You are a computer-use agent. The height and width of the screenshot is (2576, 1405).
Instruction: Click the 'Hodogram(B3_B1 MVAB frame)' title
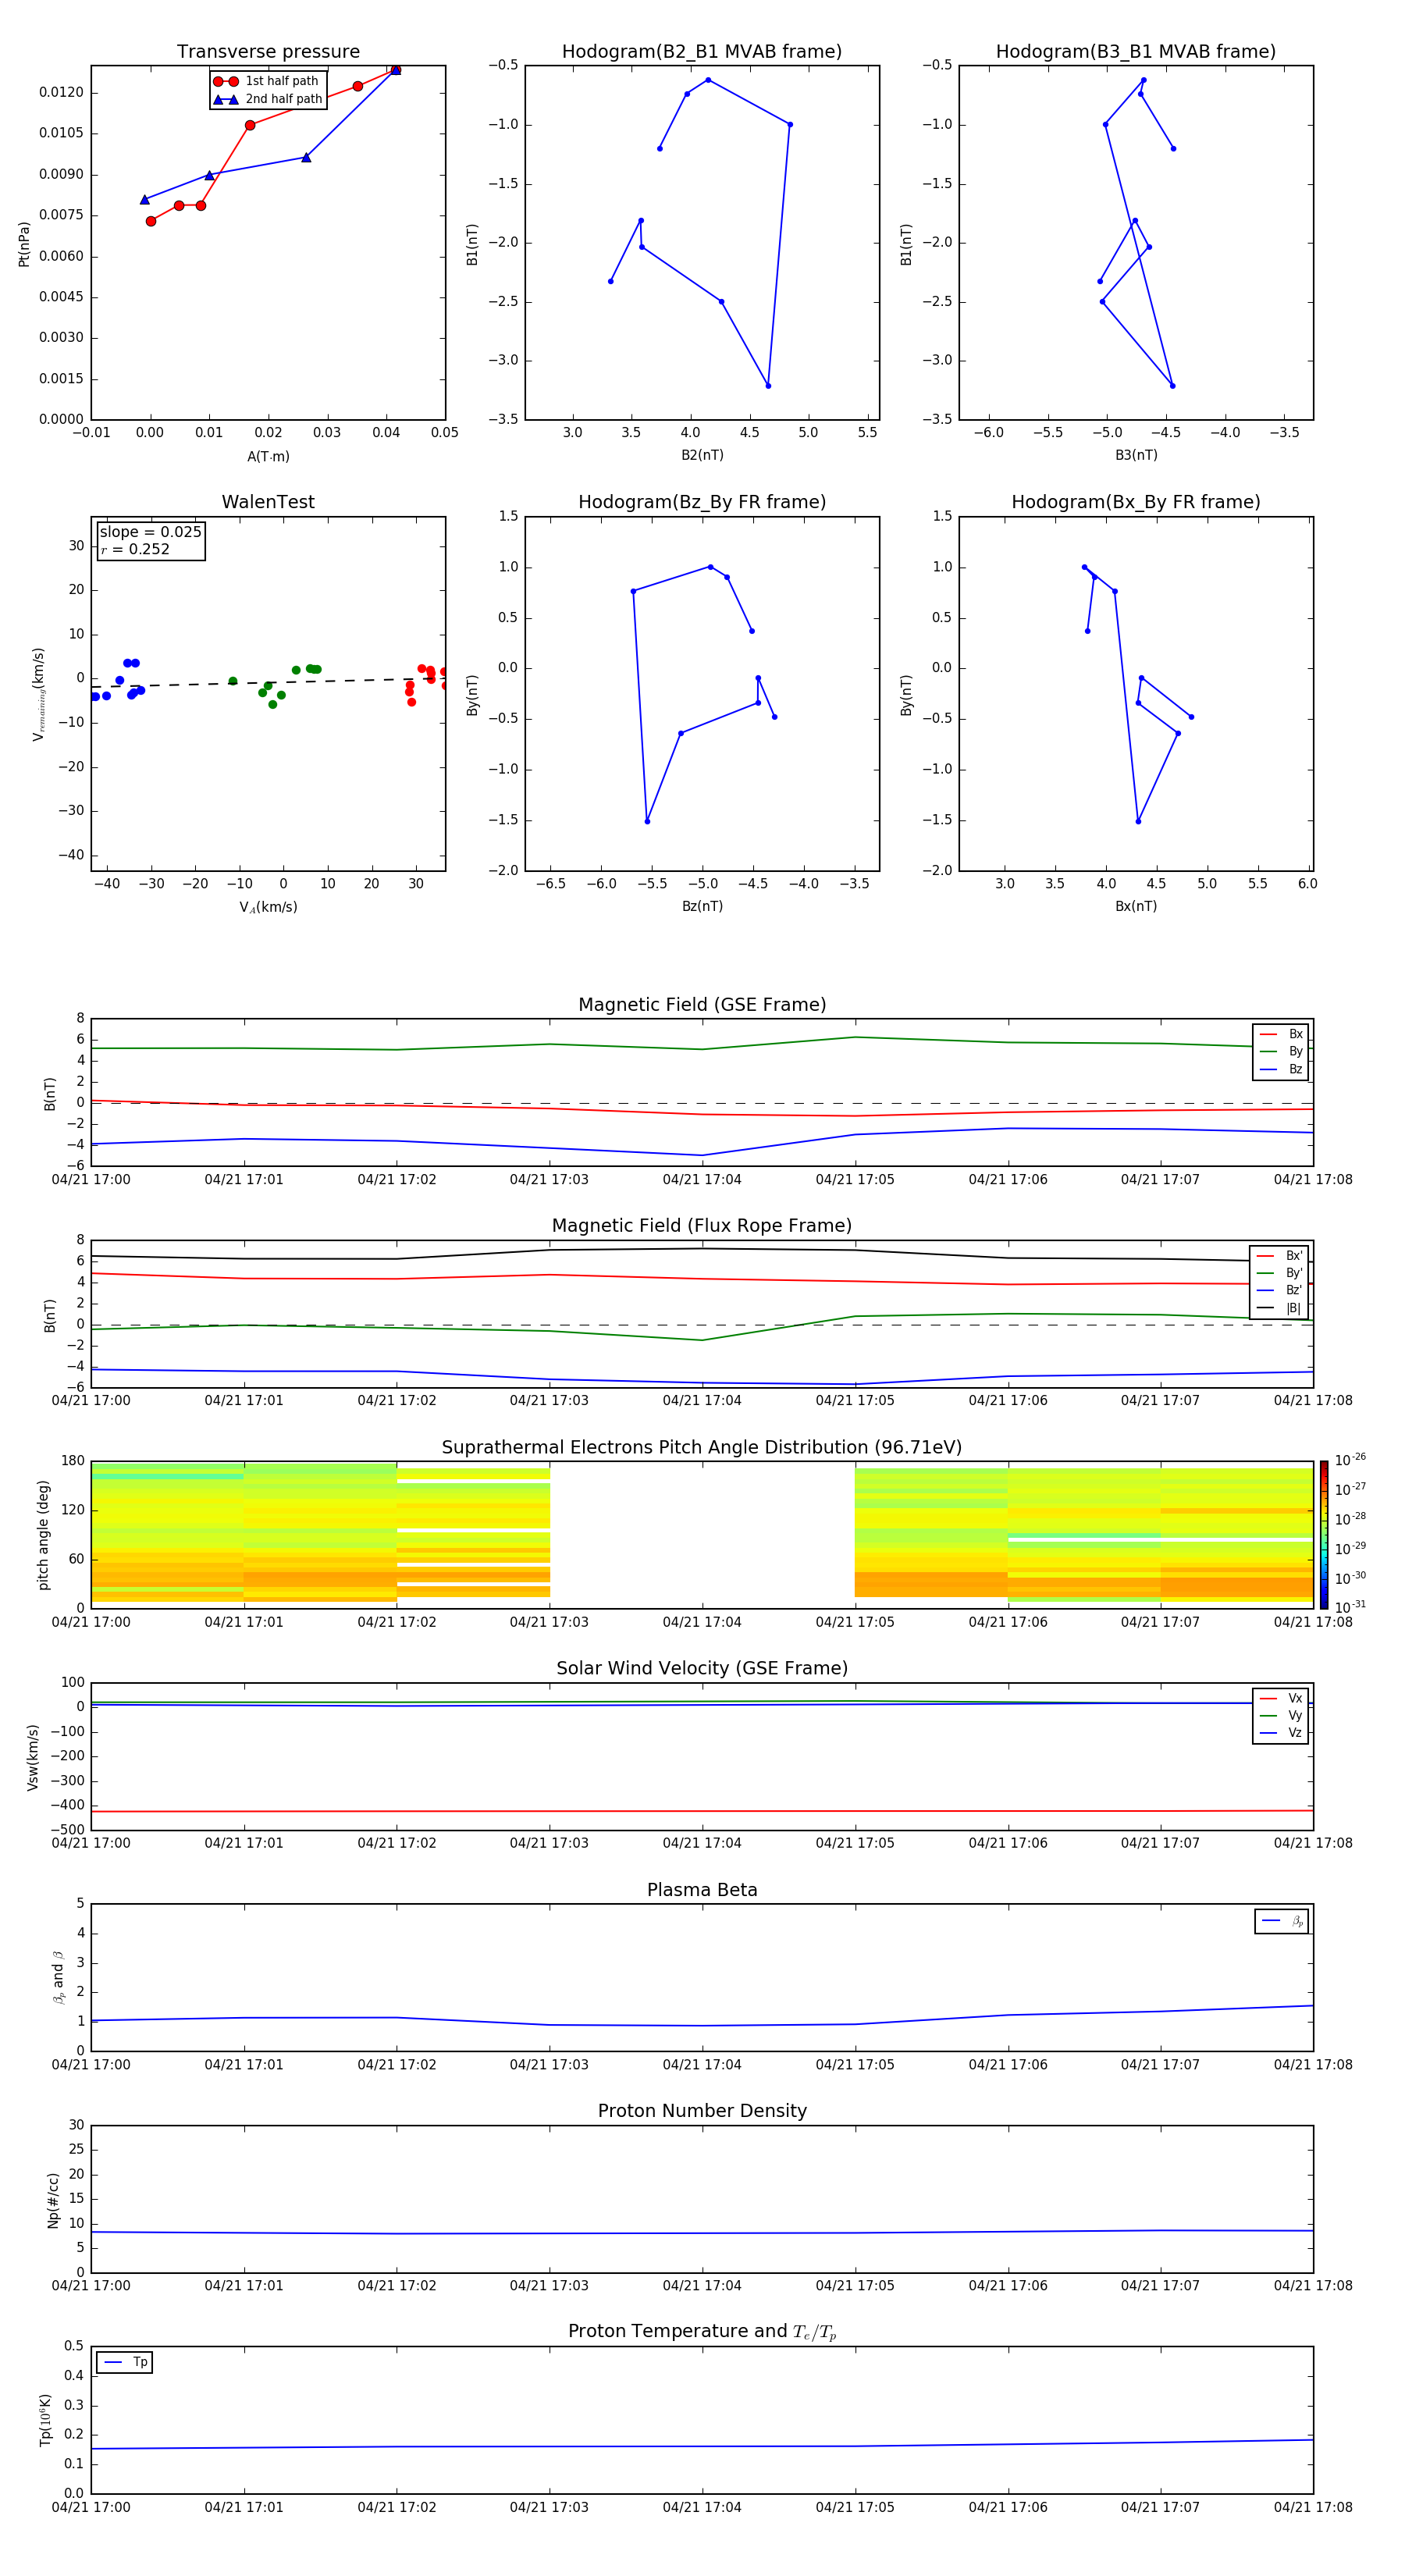click(1135, 51)
